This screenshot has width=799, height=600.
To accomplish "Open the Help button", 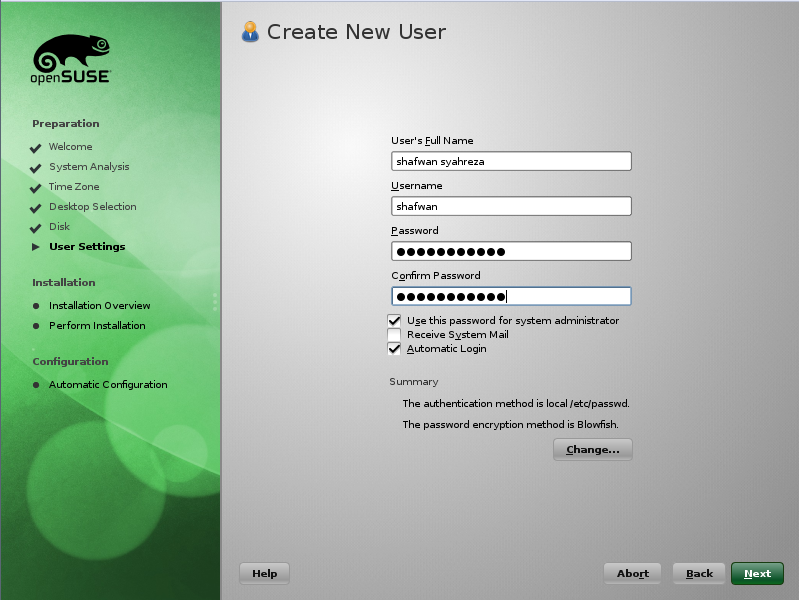I will [x=264, y=573].
